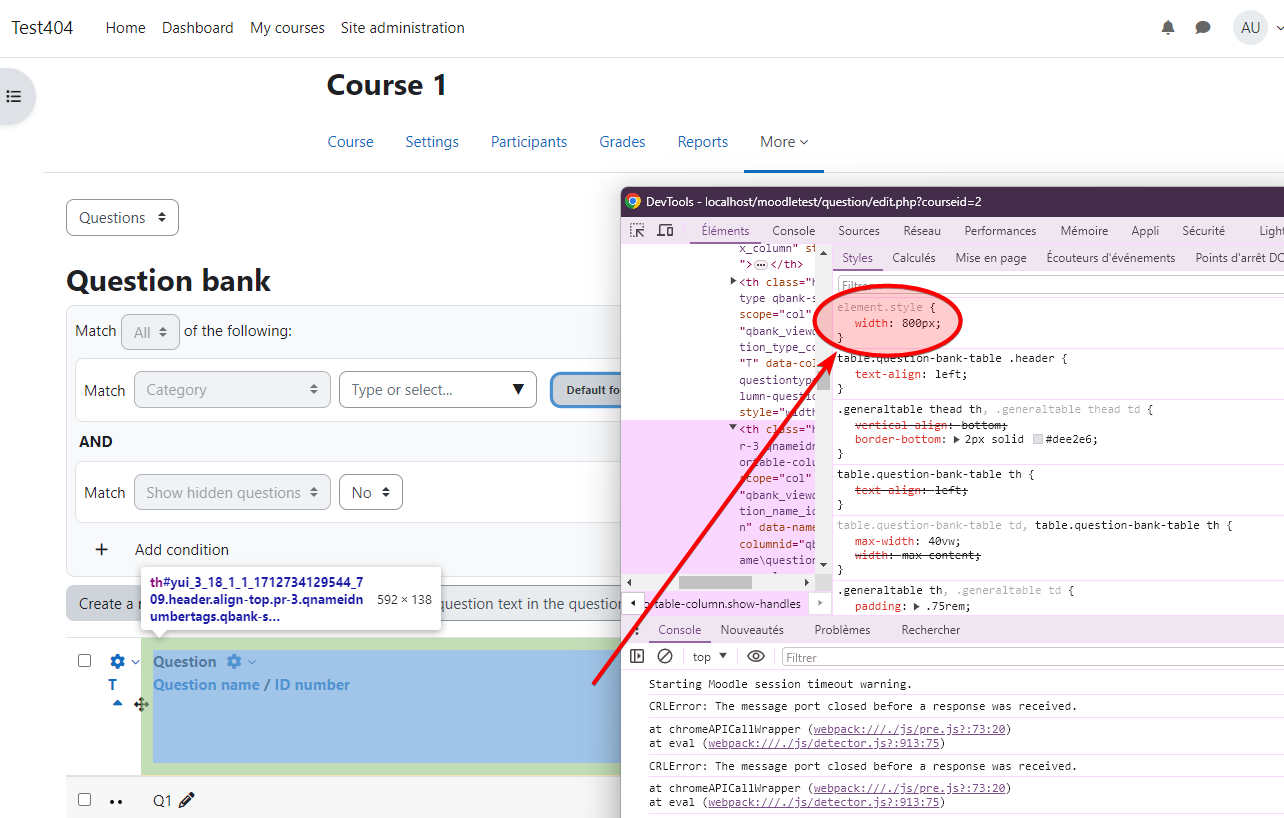Open the Type or select combo box

438,390
